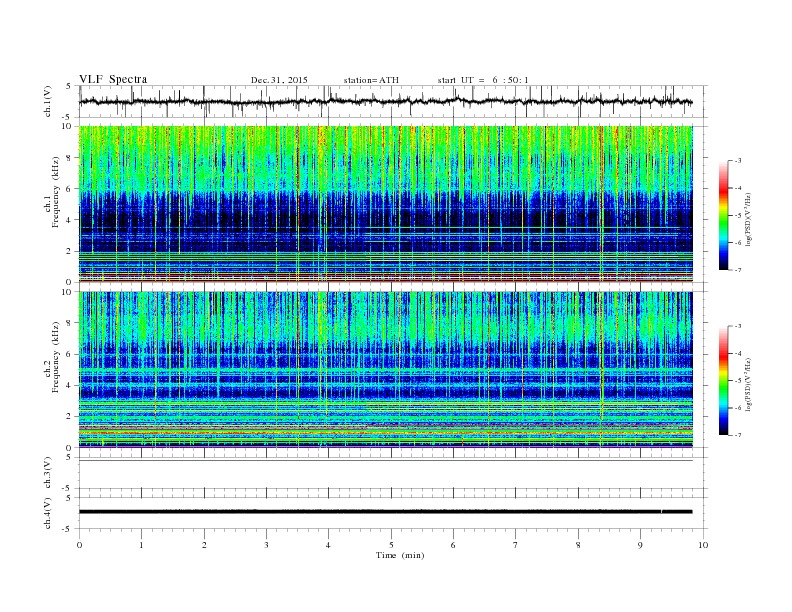Screen dimensions: 792x612
Task: Click the "ch.3(V)" axis label
Action: click(x=48, y=473)
